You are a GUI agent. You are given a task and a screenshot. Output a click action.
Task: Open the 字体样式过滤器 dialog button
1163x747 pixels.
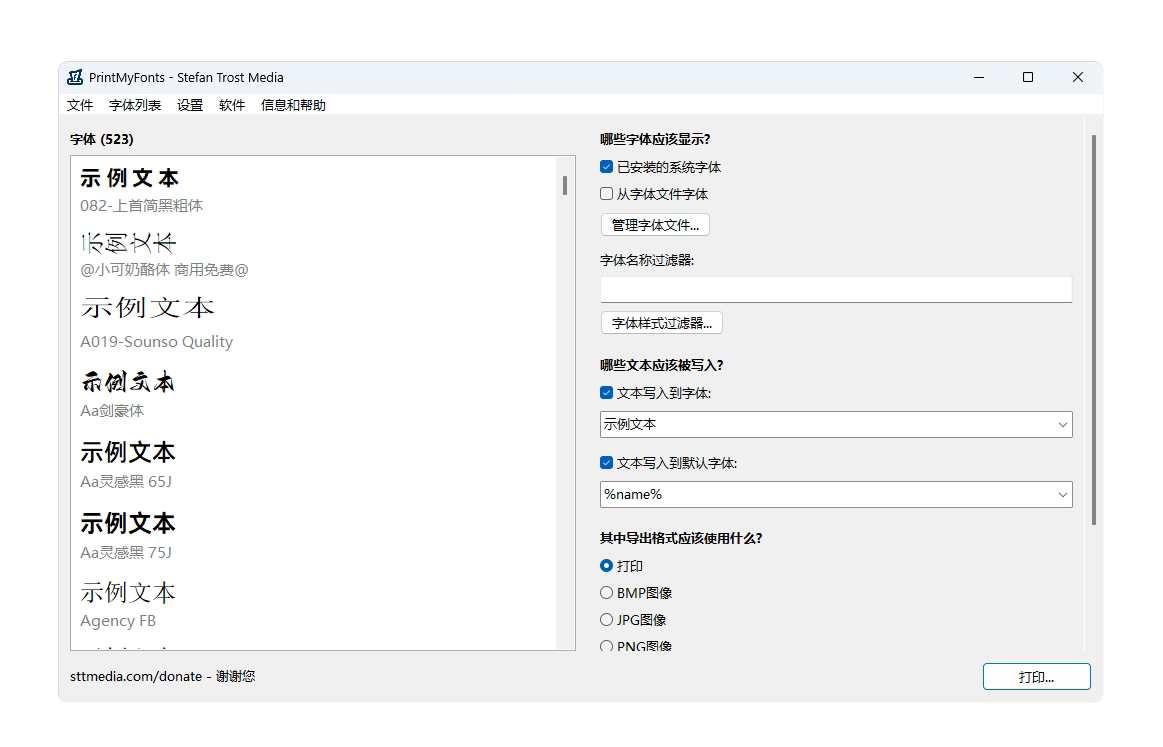coord(661,323)
